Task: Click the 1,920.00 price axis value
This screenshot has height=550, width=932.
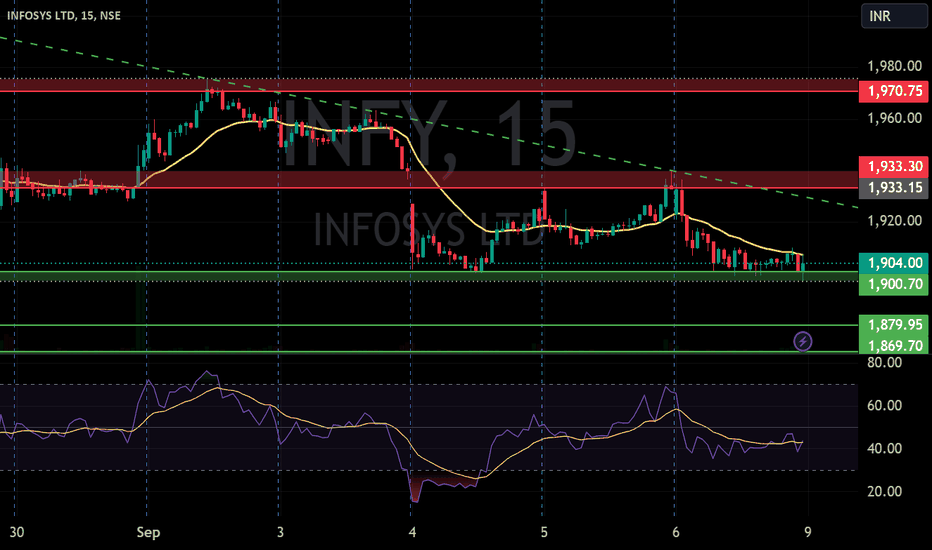Action: (895, 221)
